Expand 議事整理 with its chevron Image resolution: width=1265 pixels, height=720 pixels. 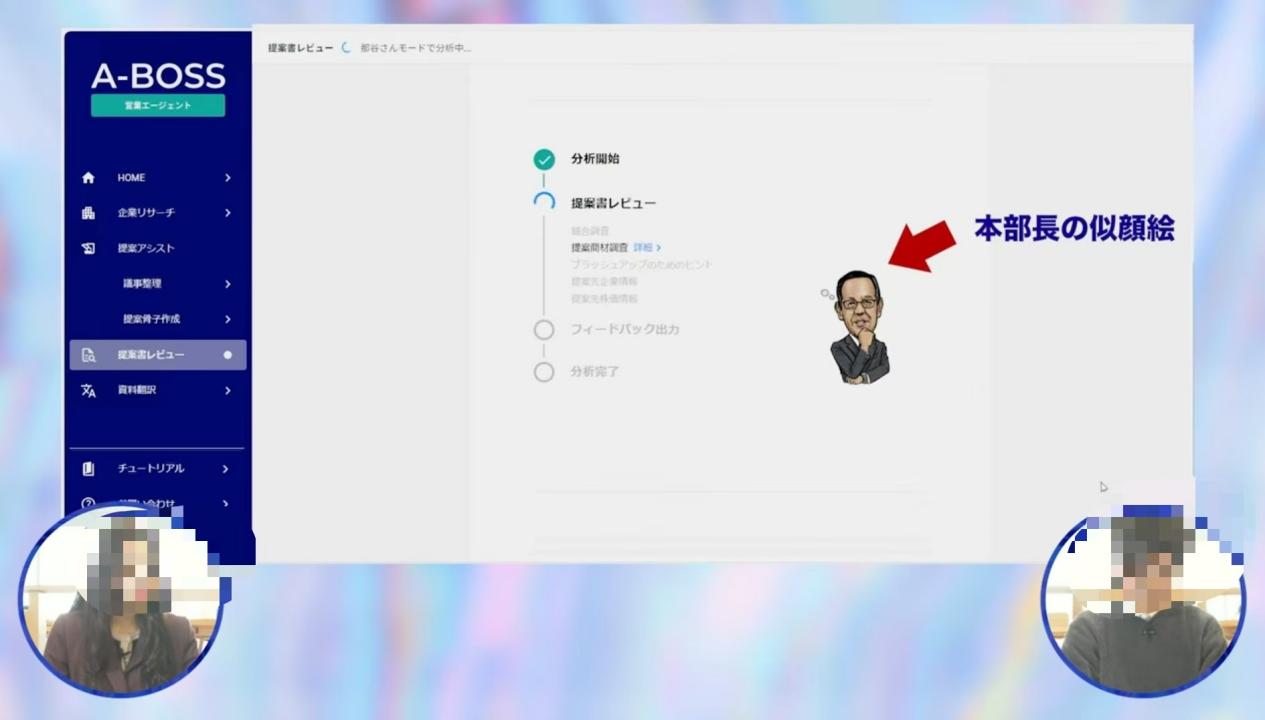pyautogui.click(x=228, y=284)
